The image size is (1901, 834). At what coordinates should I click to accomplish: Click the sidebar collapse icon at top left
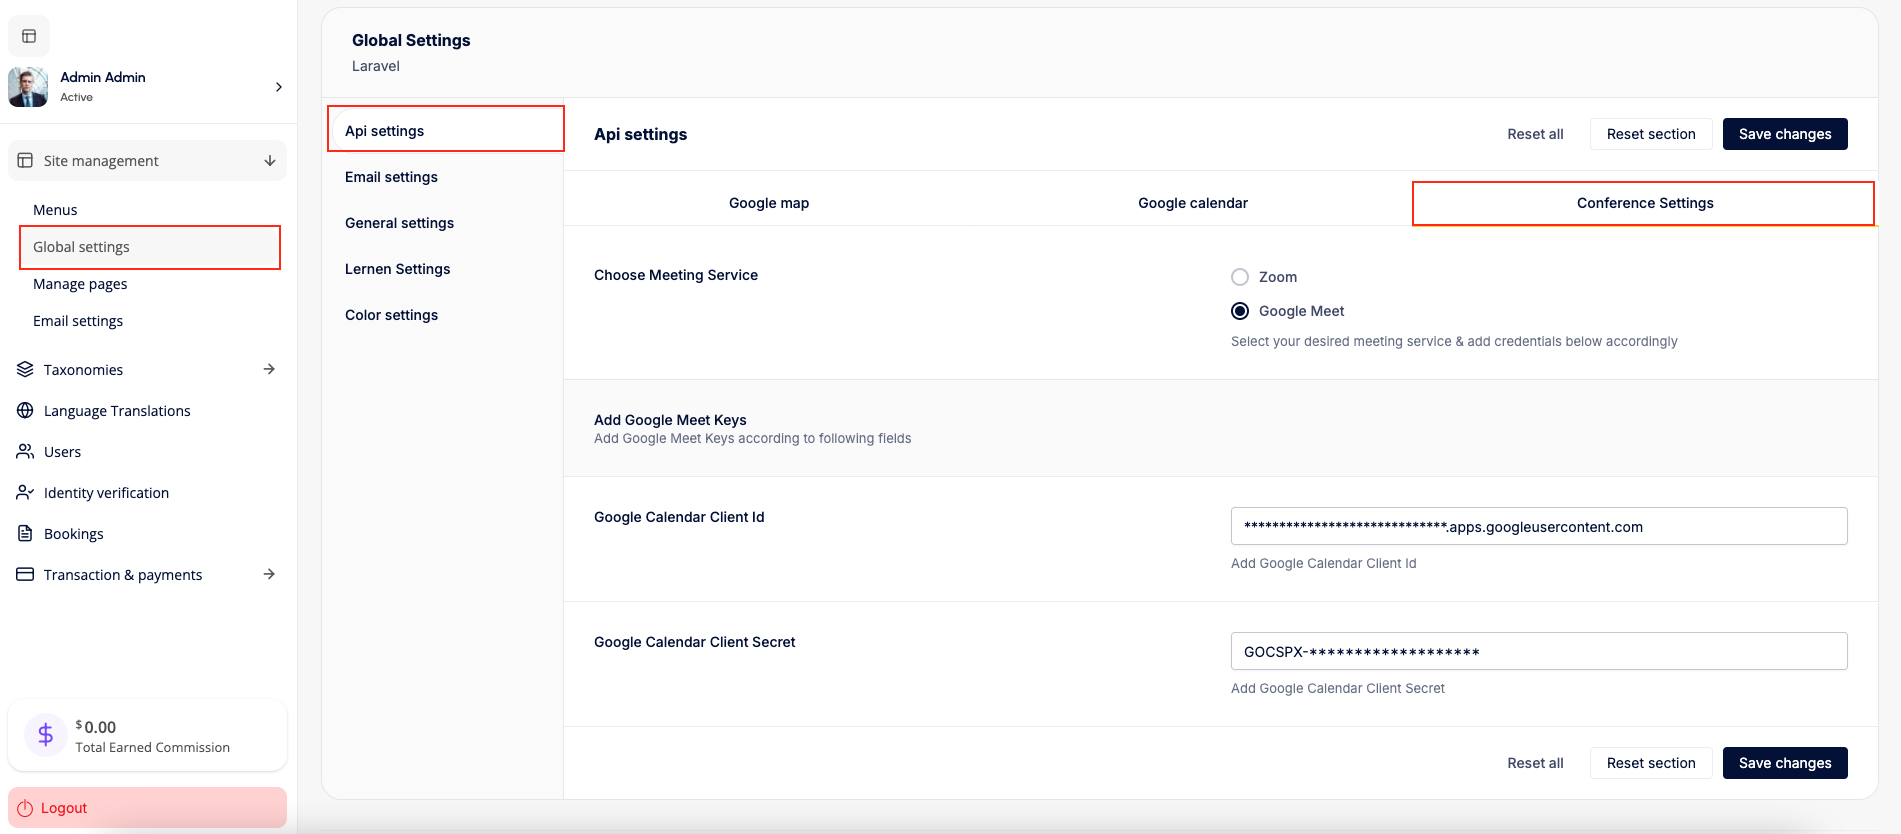29,36
